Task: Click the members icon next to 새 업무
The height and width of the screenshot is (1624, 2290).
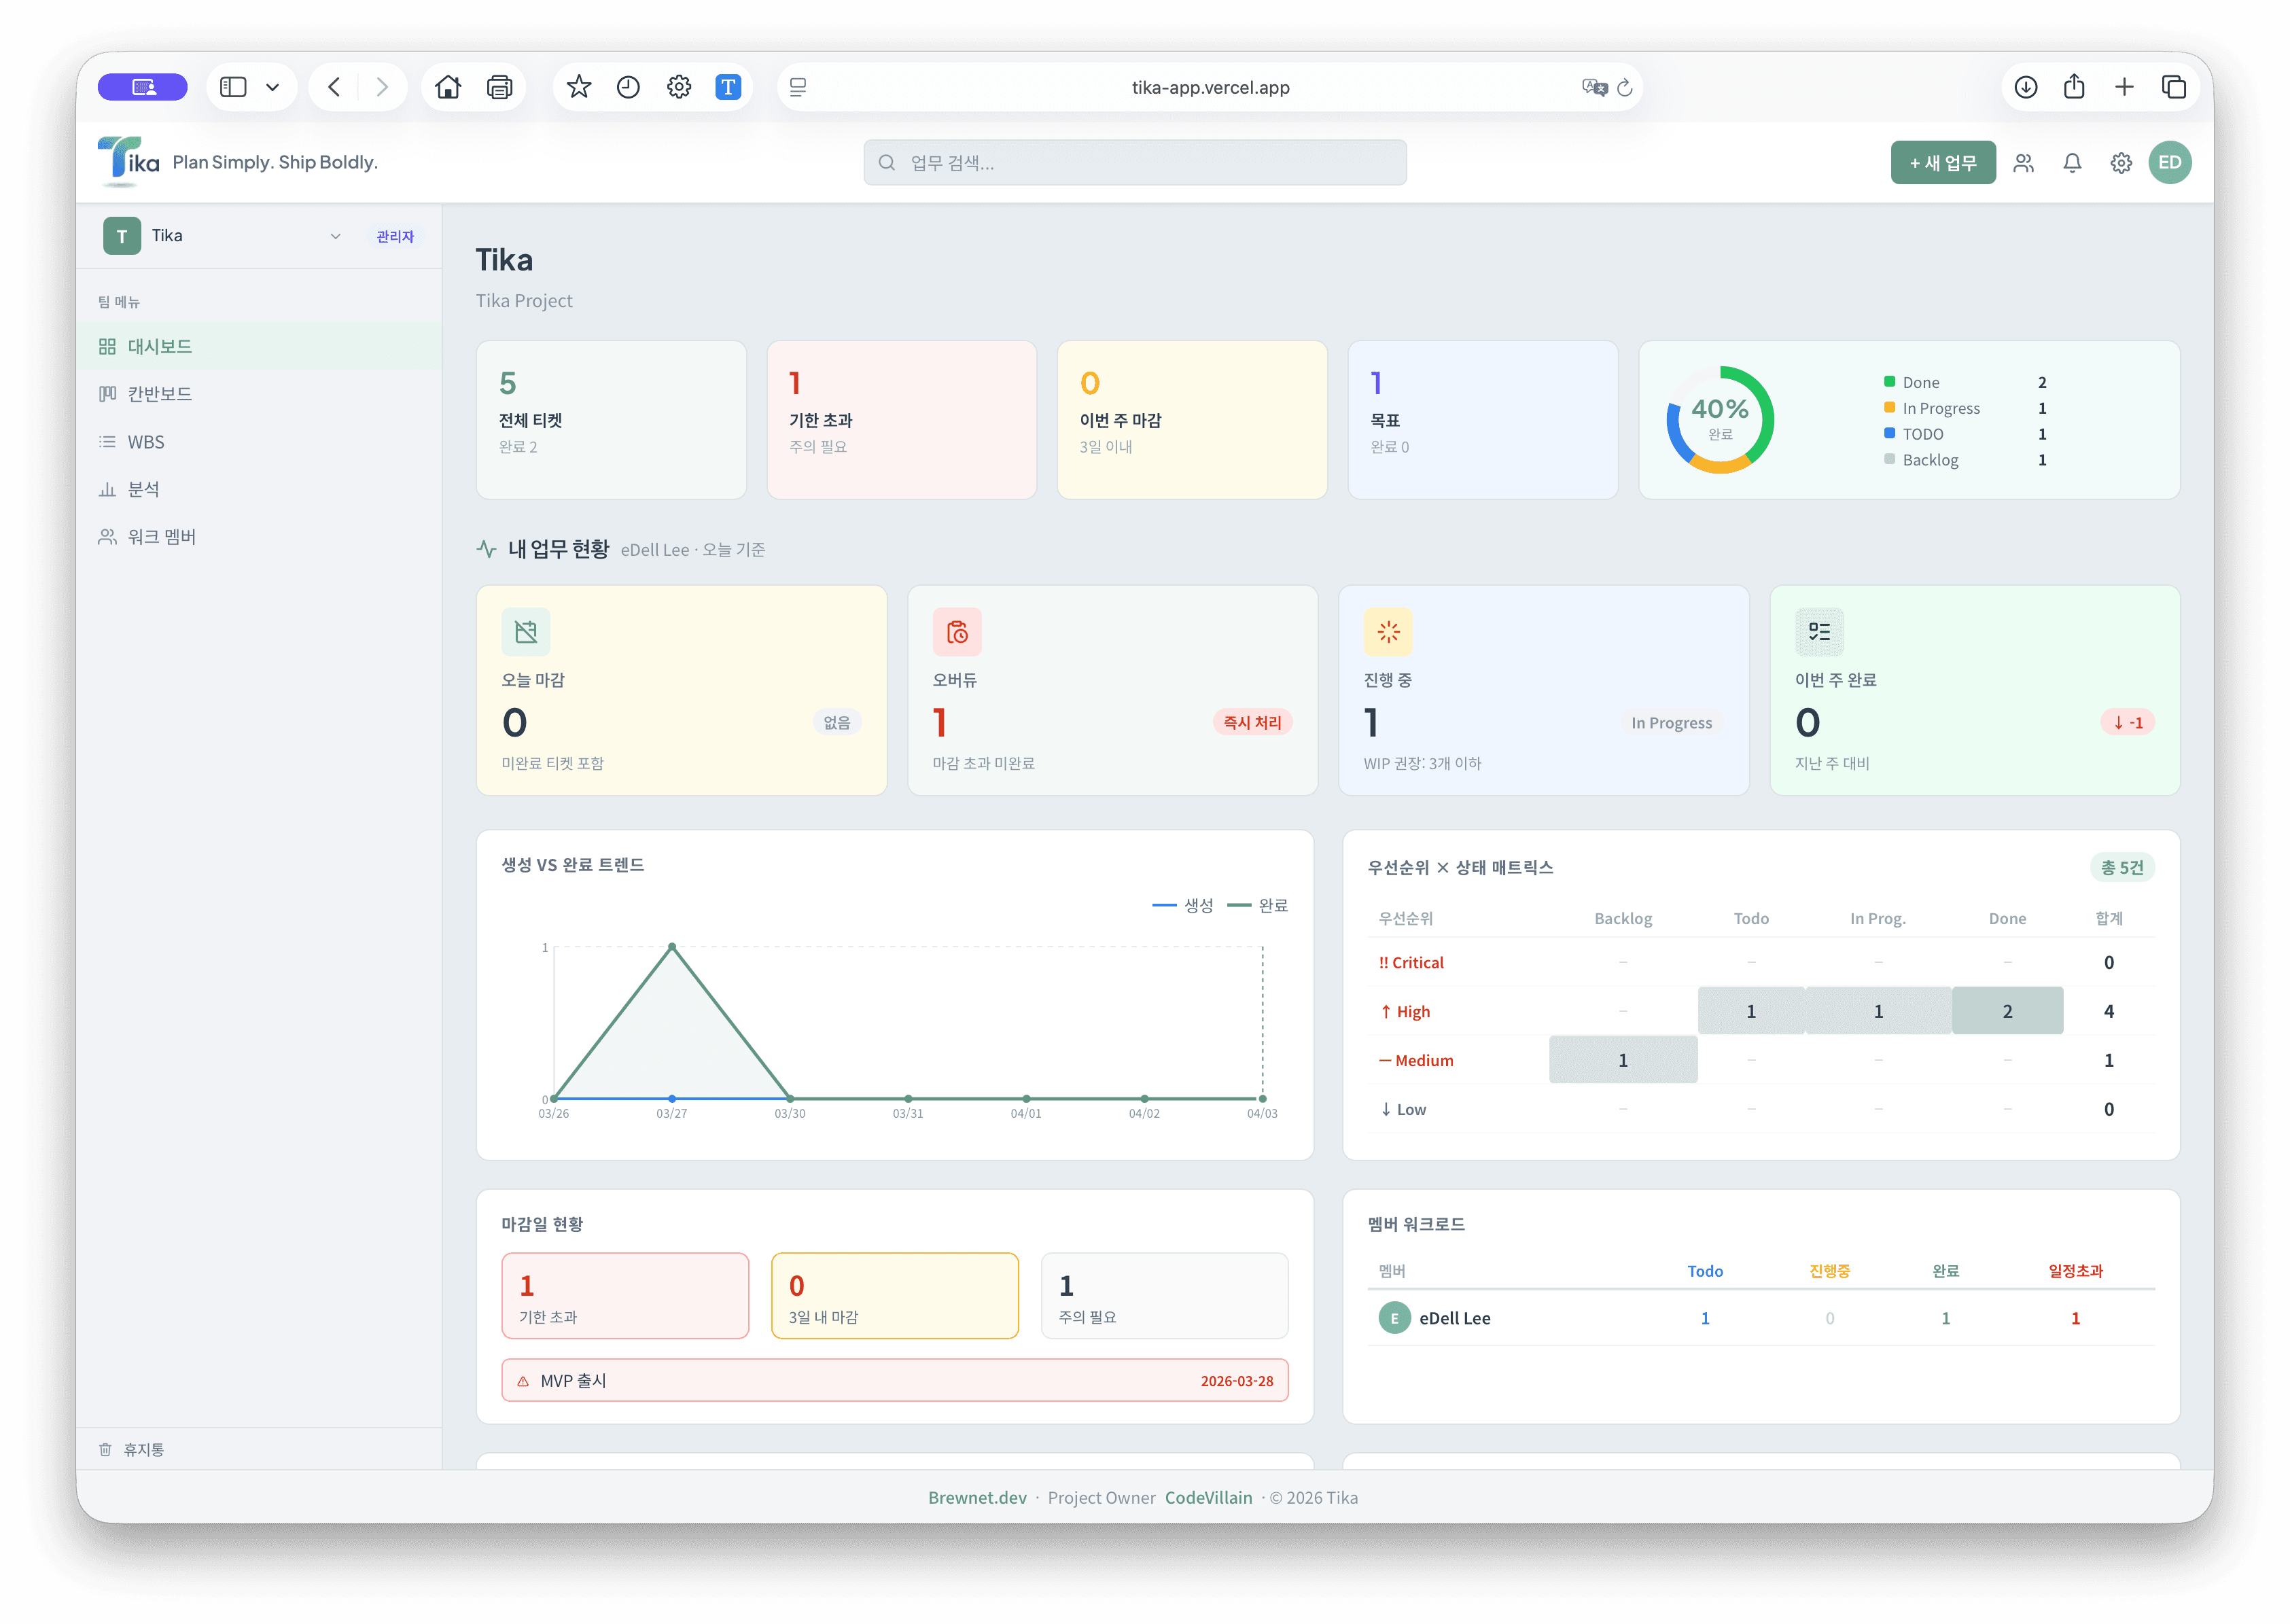Action: 2024,162
